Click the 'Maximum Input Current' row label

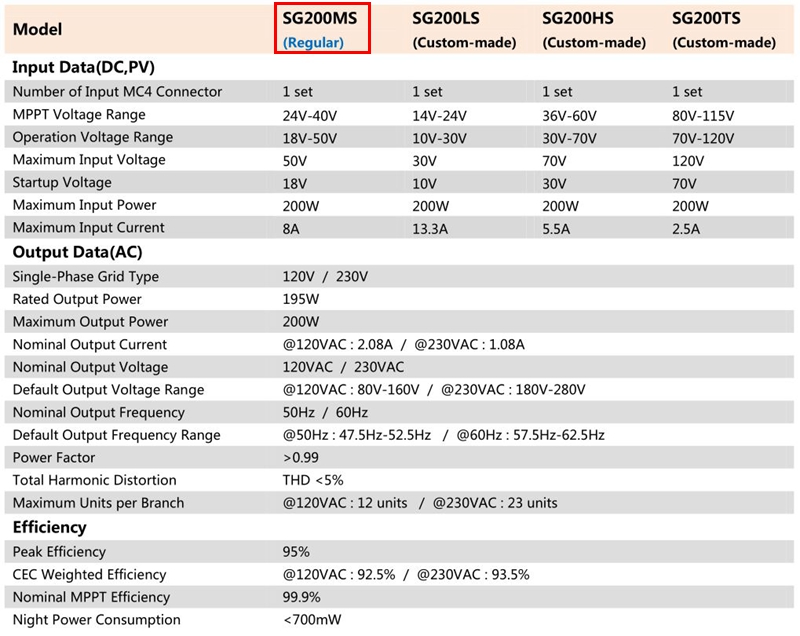point(88,227)
